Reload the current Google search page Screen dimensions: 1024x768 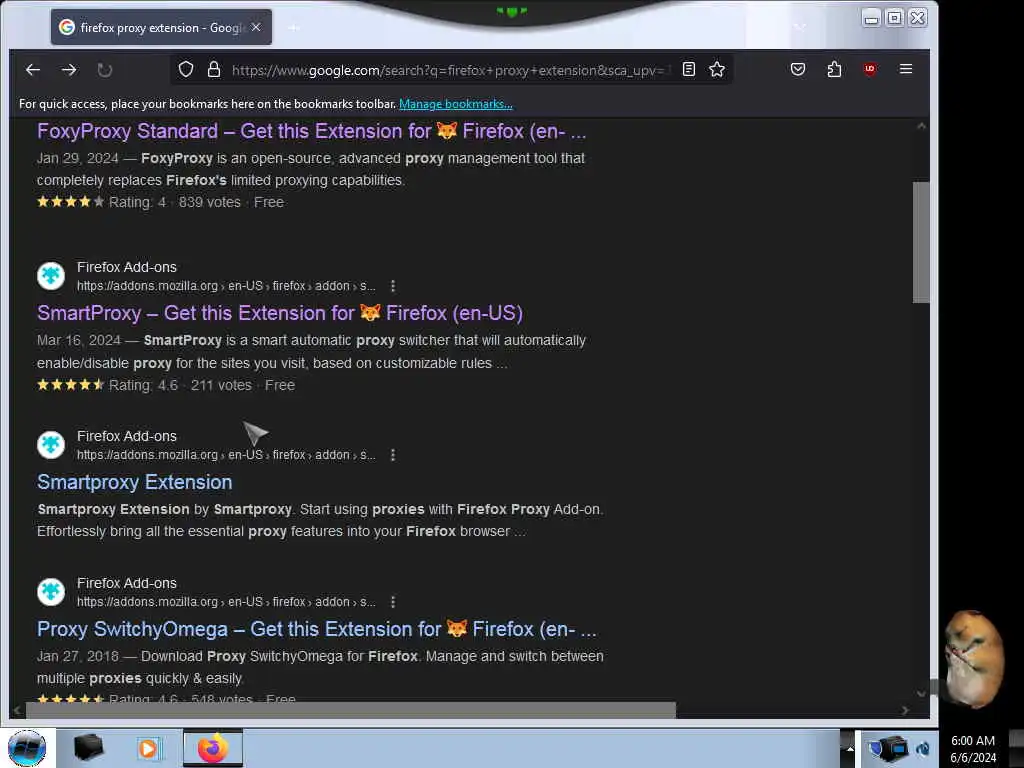[104, 70]
